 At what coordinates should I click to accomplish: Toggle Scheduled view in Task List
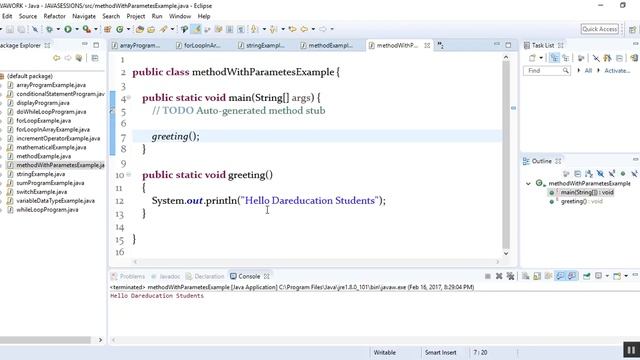click(x=565, y=58)
